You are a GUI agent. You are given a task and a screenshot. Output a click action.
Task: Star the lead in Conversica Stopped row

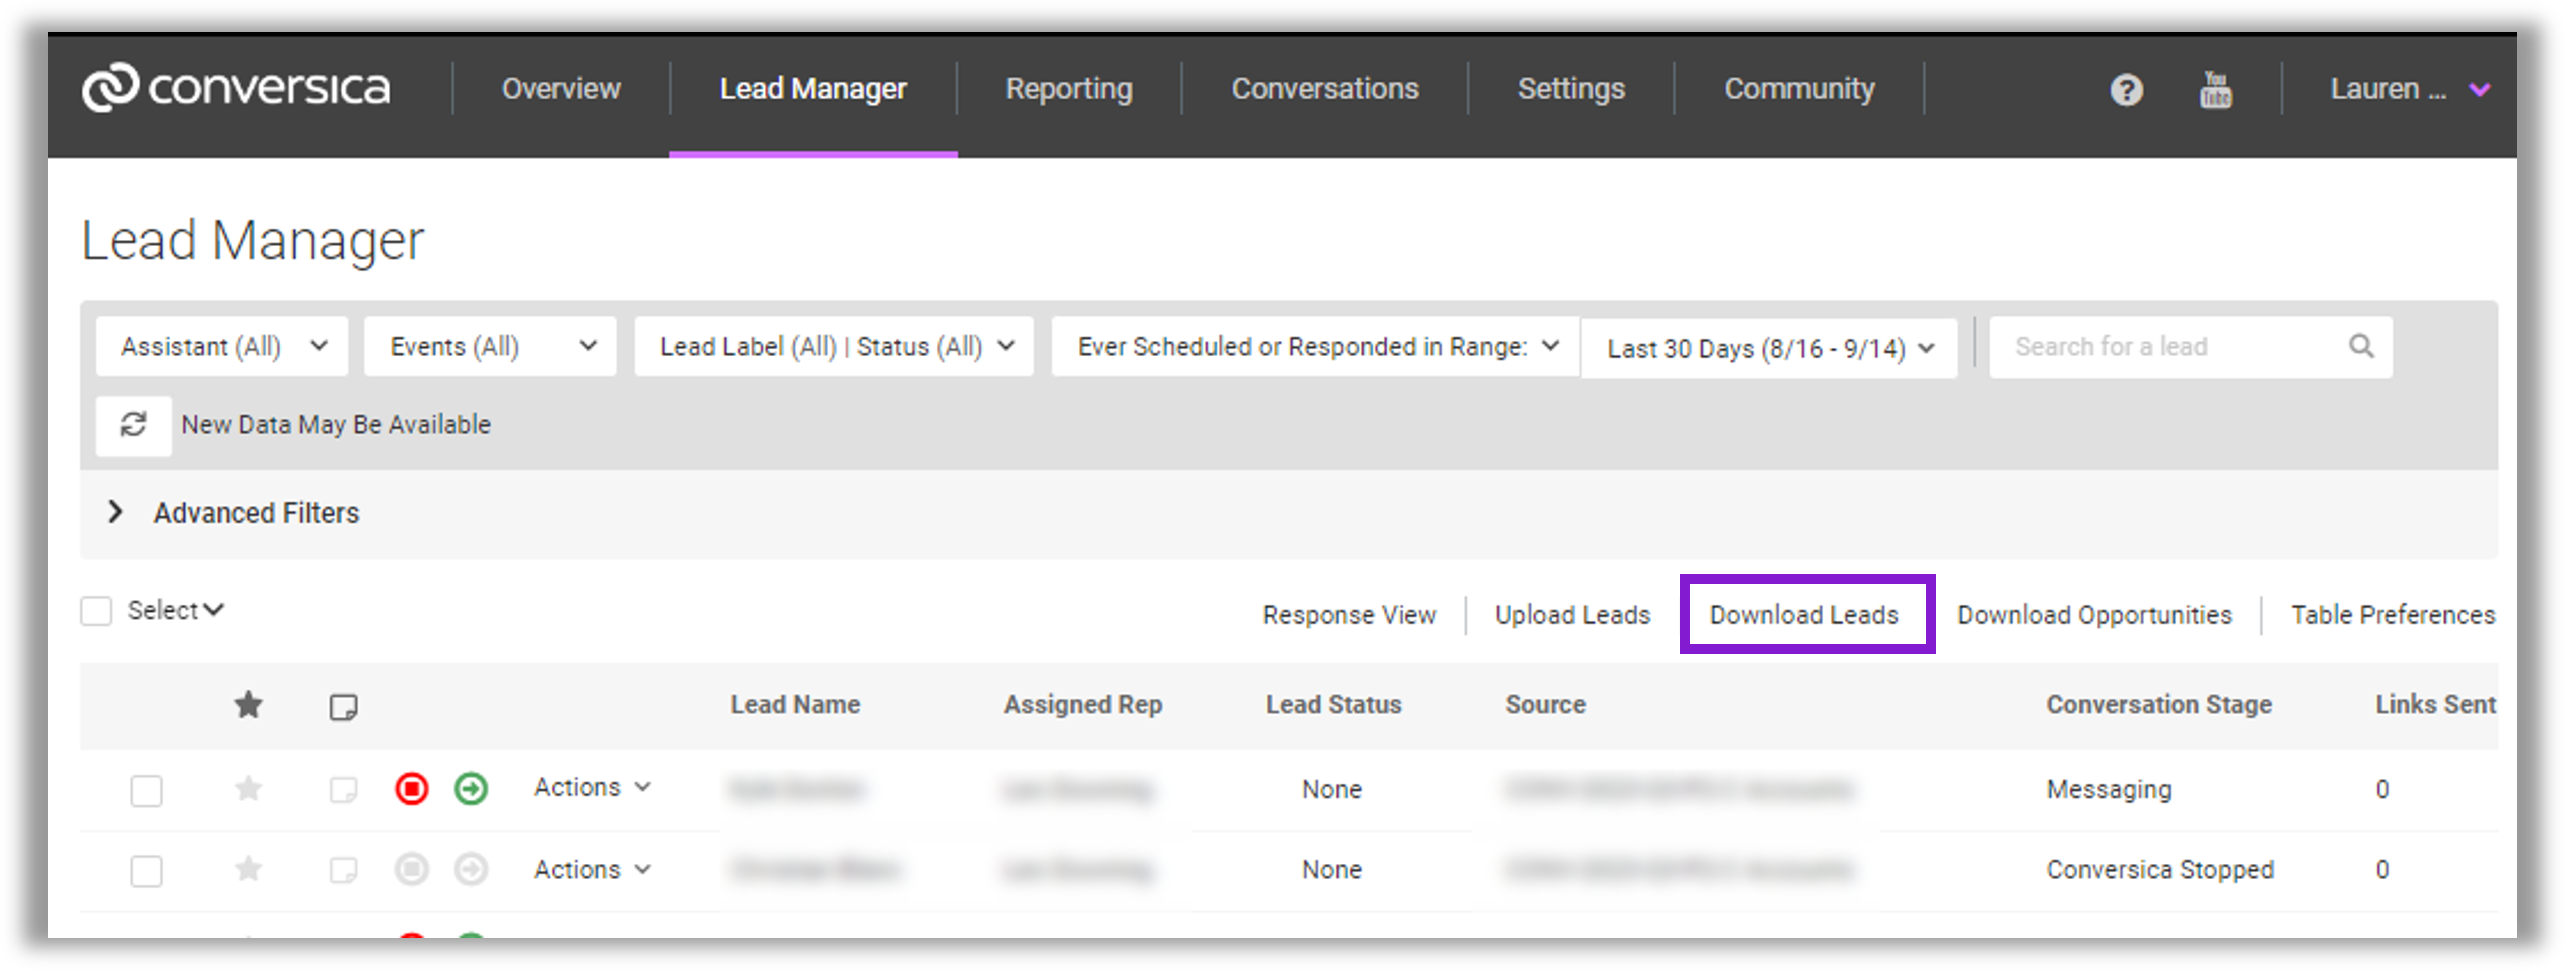(248, 869)
